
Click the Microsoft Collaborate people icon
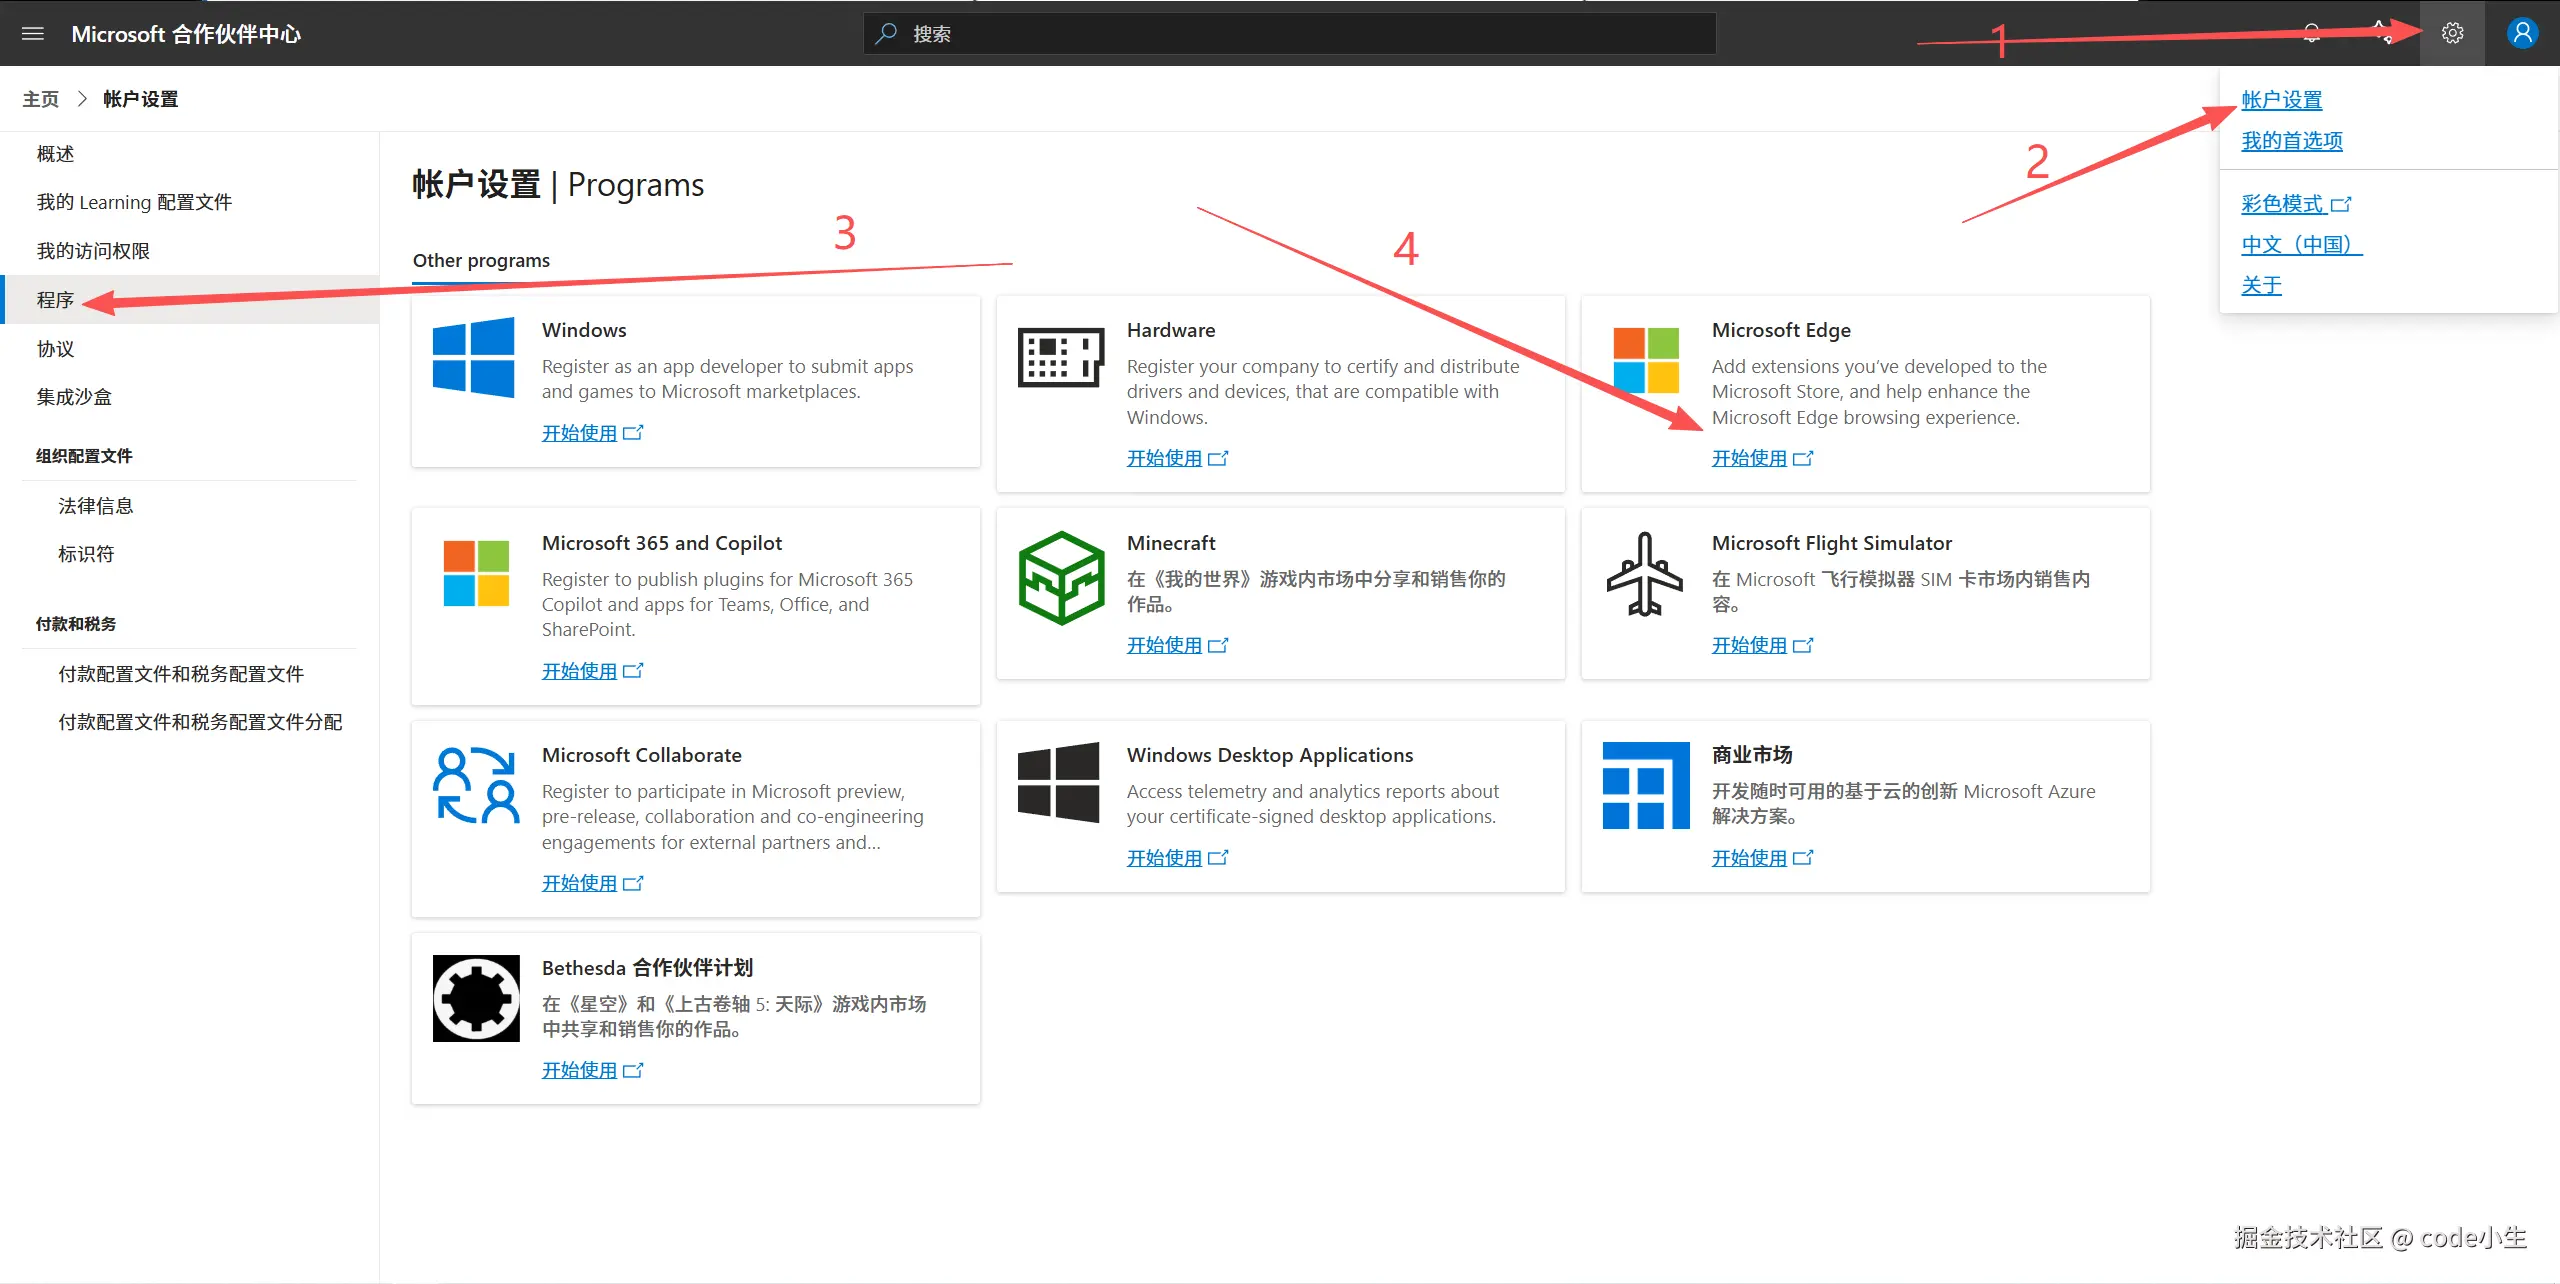476,786
